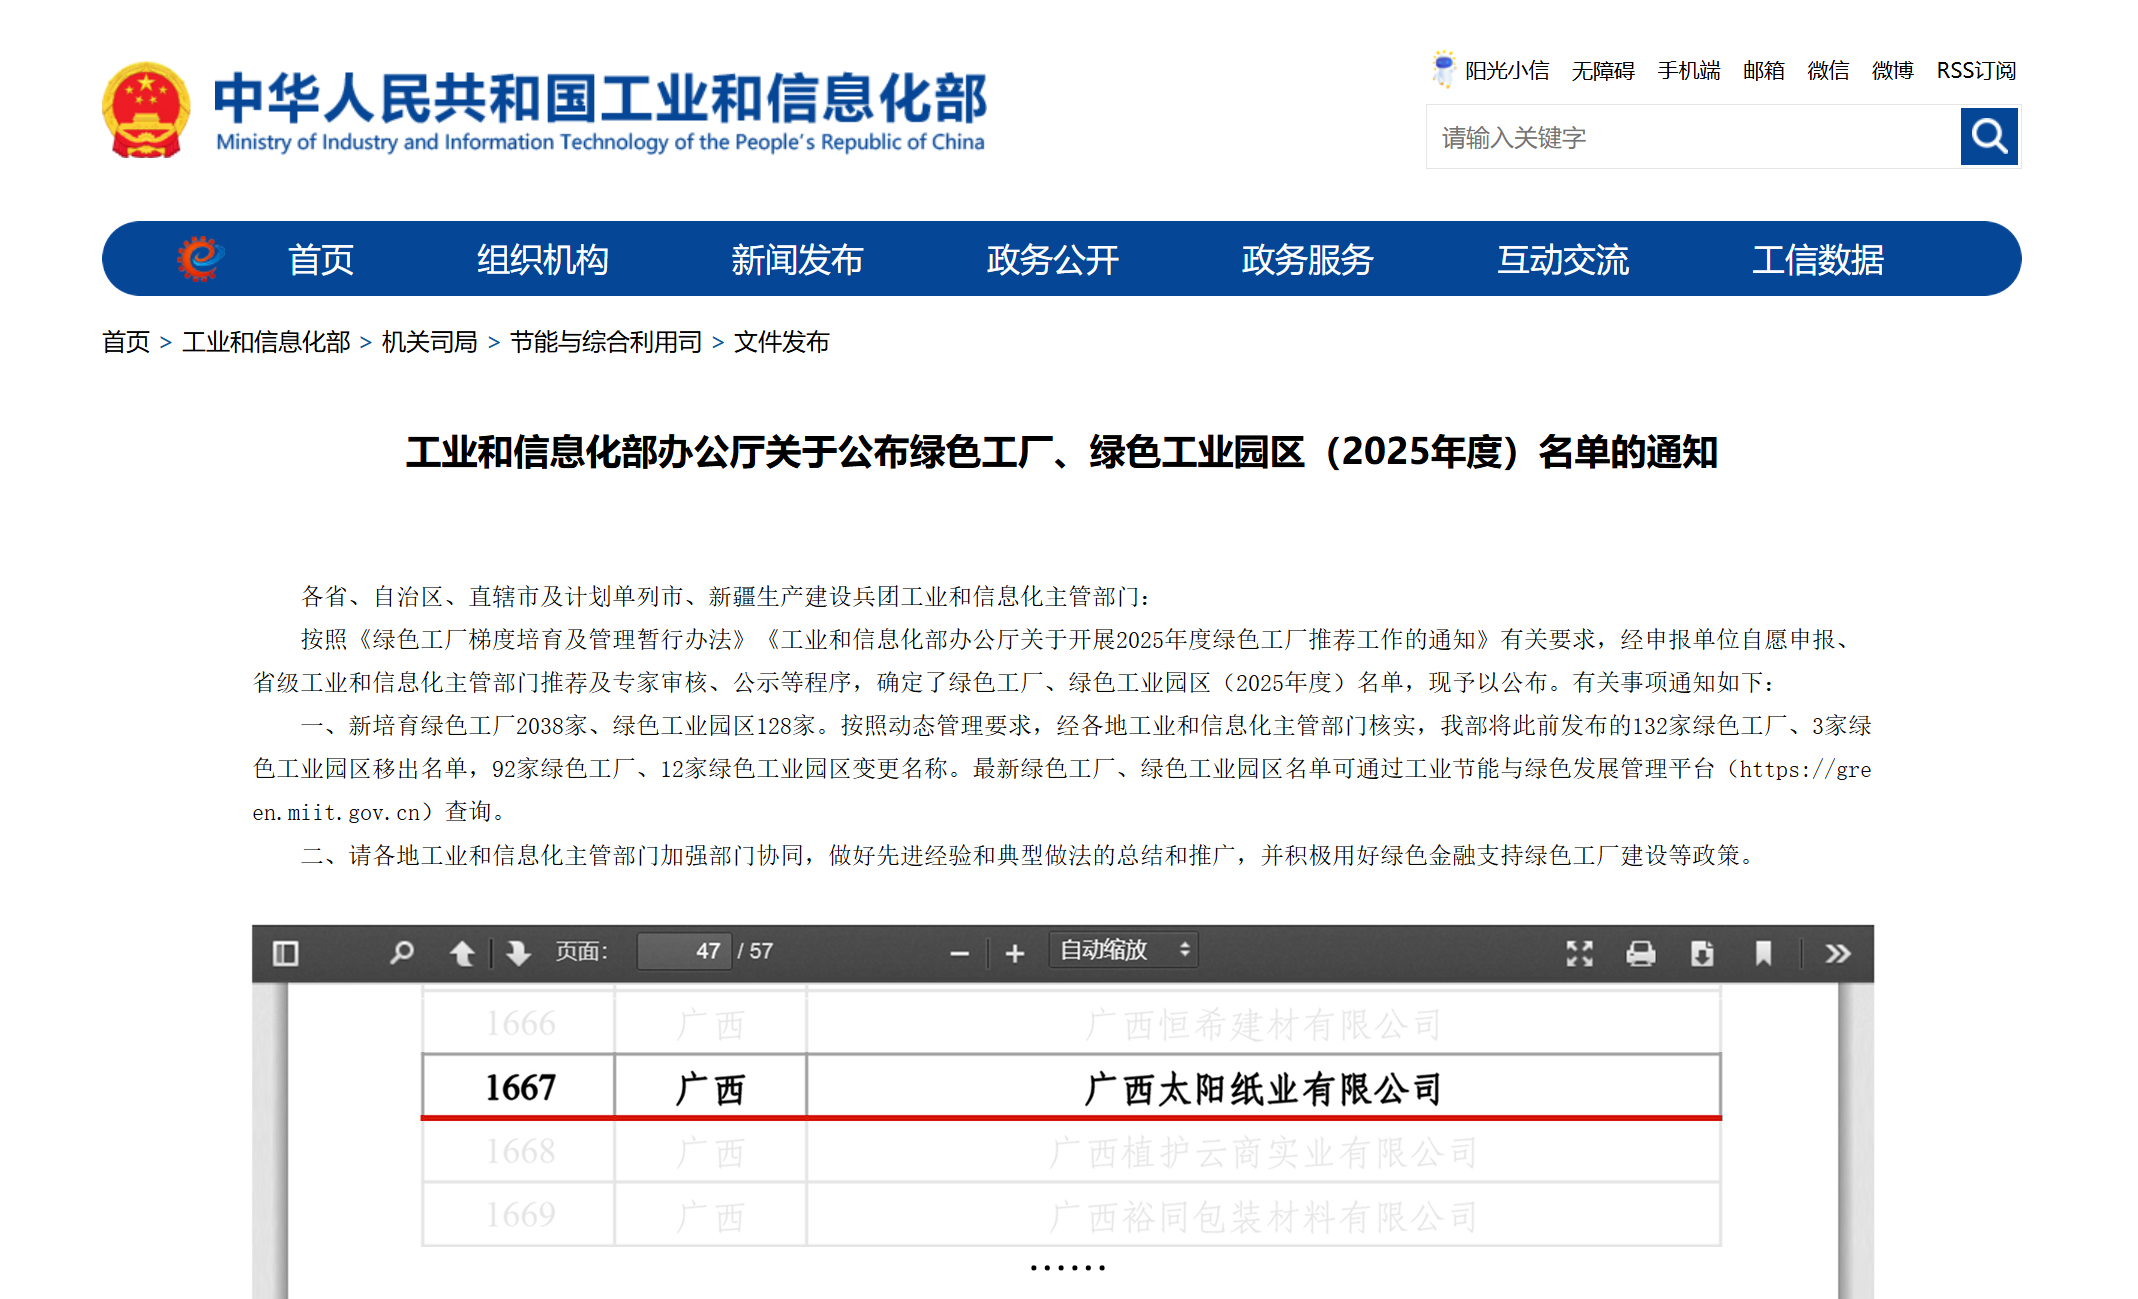Go to previous PDF page arrow
Screen dimensions: 2138x1299
462,953
